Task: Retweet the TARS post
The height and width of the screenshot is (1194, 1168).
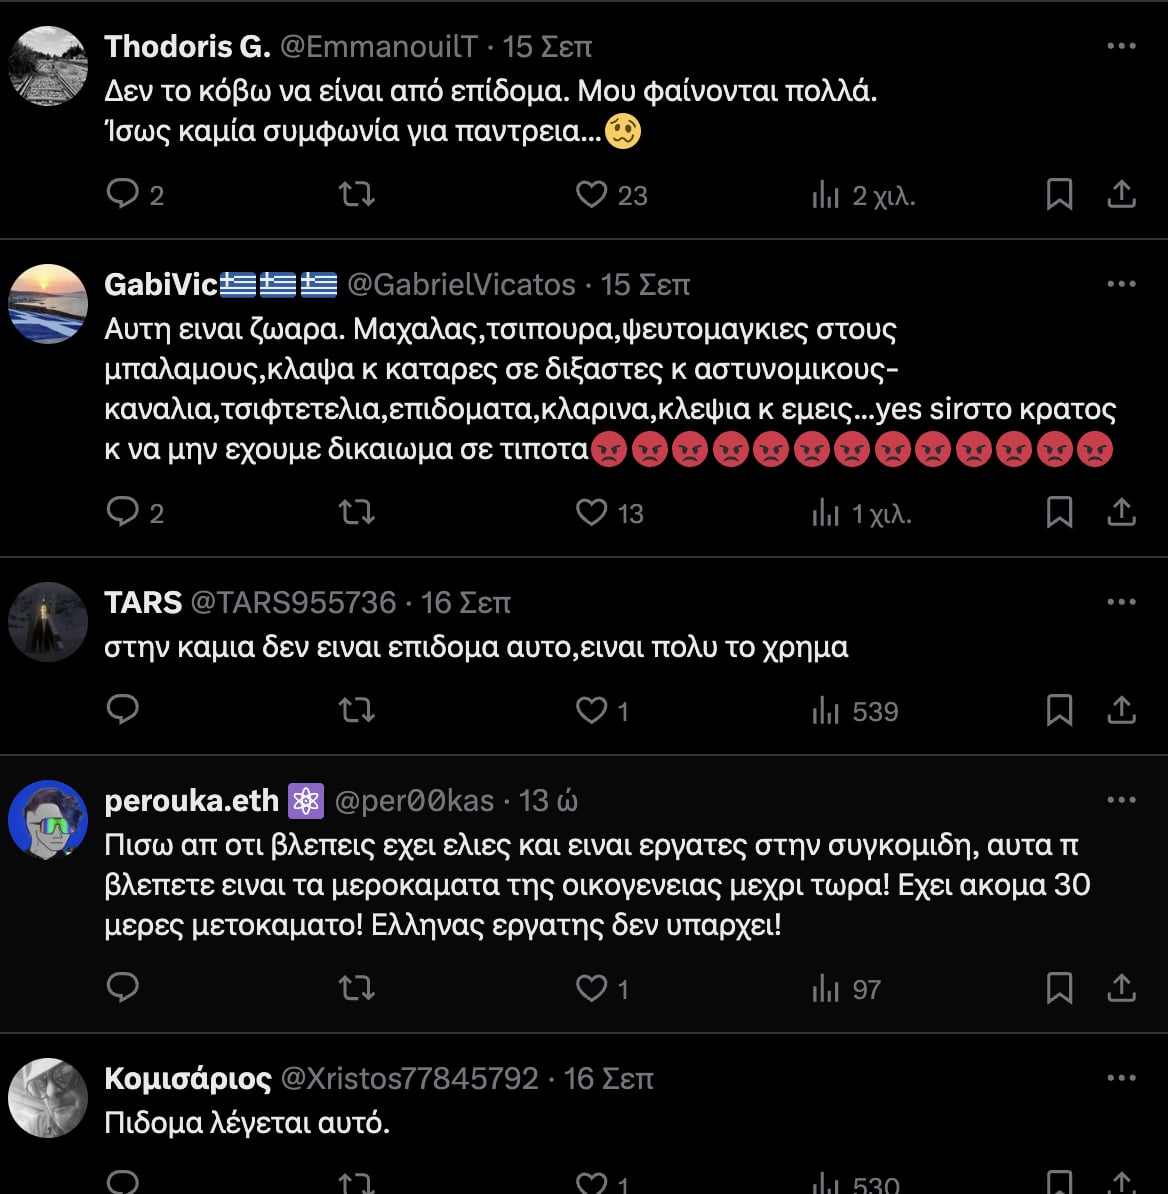Action: (x=356, y=710)
